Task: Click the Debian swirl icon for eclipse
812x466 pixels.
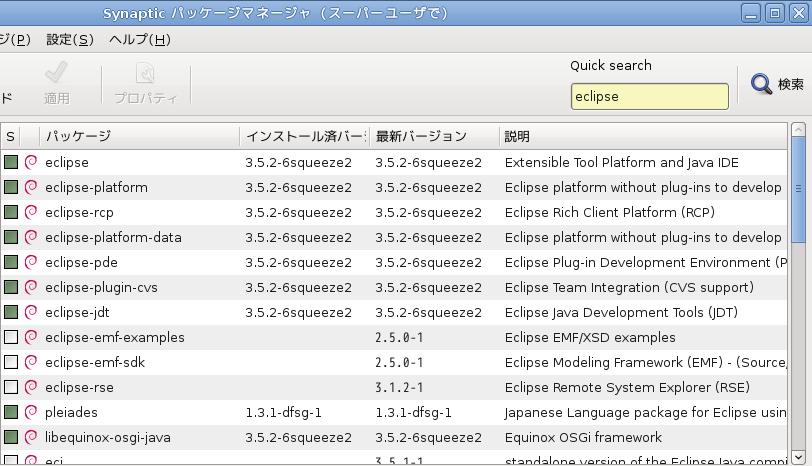Action: tap(31, 162)
